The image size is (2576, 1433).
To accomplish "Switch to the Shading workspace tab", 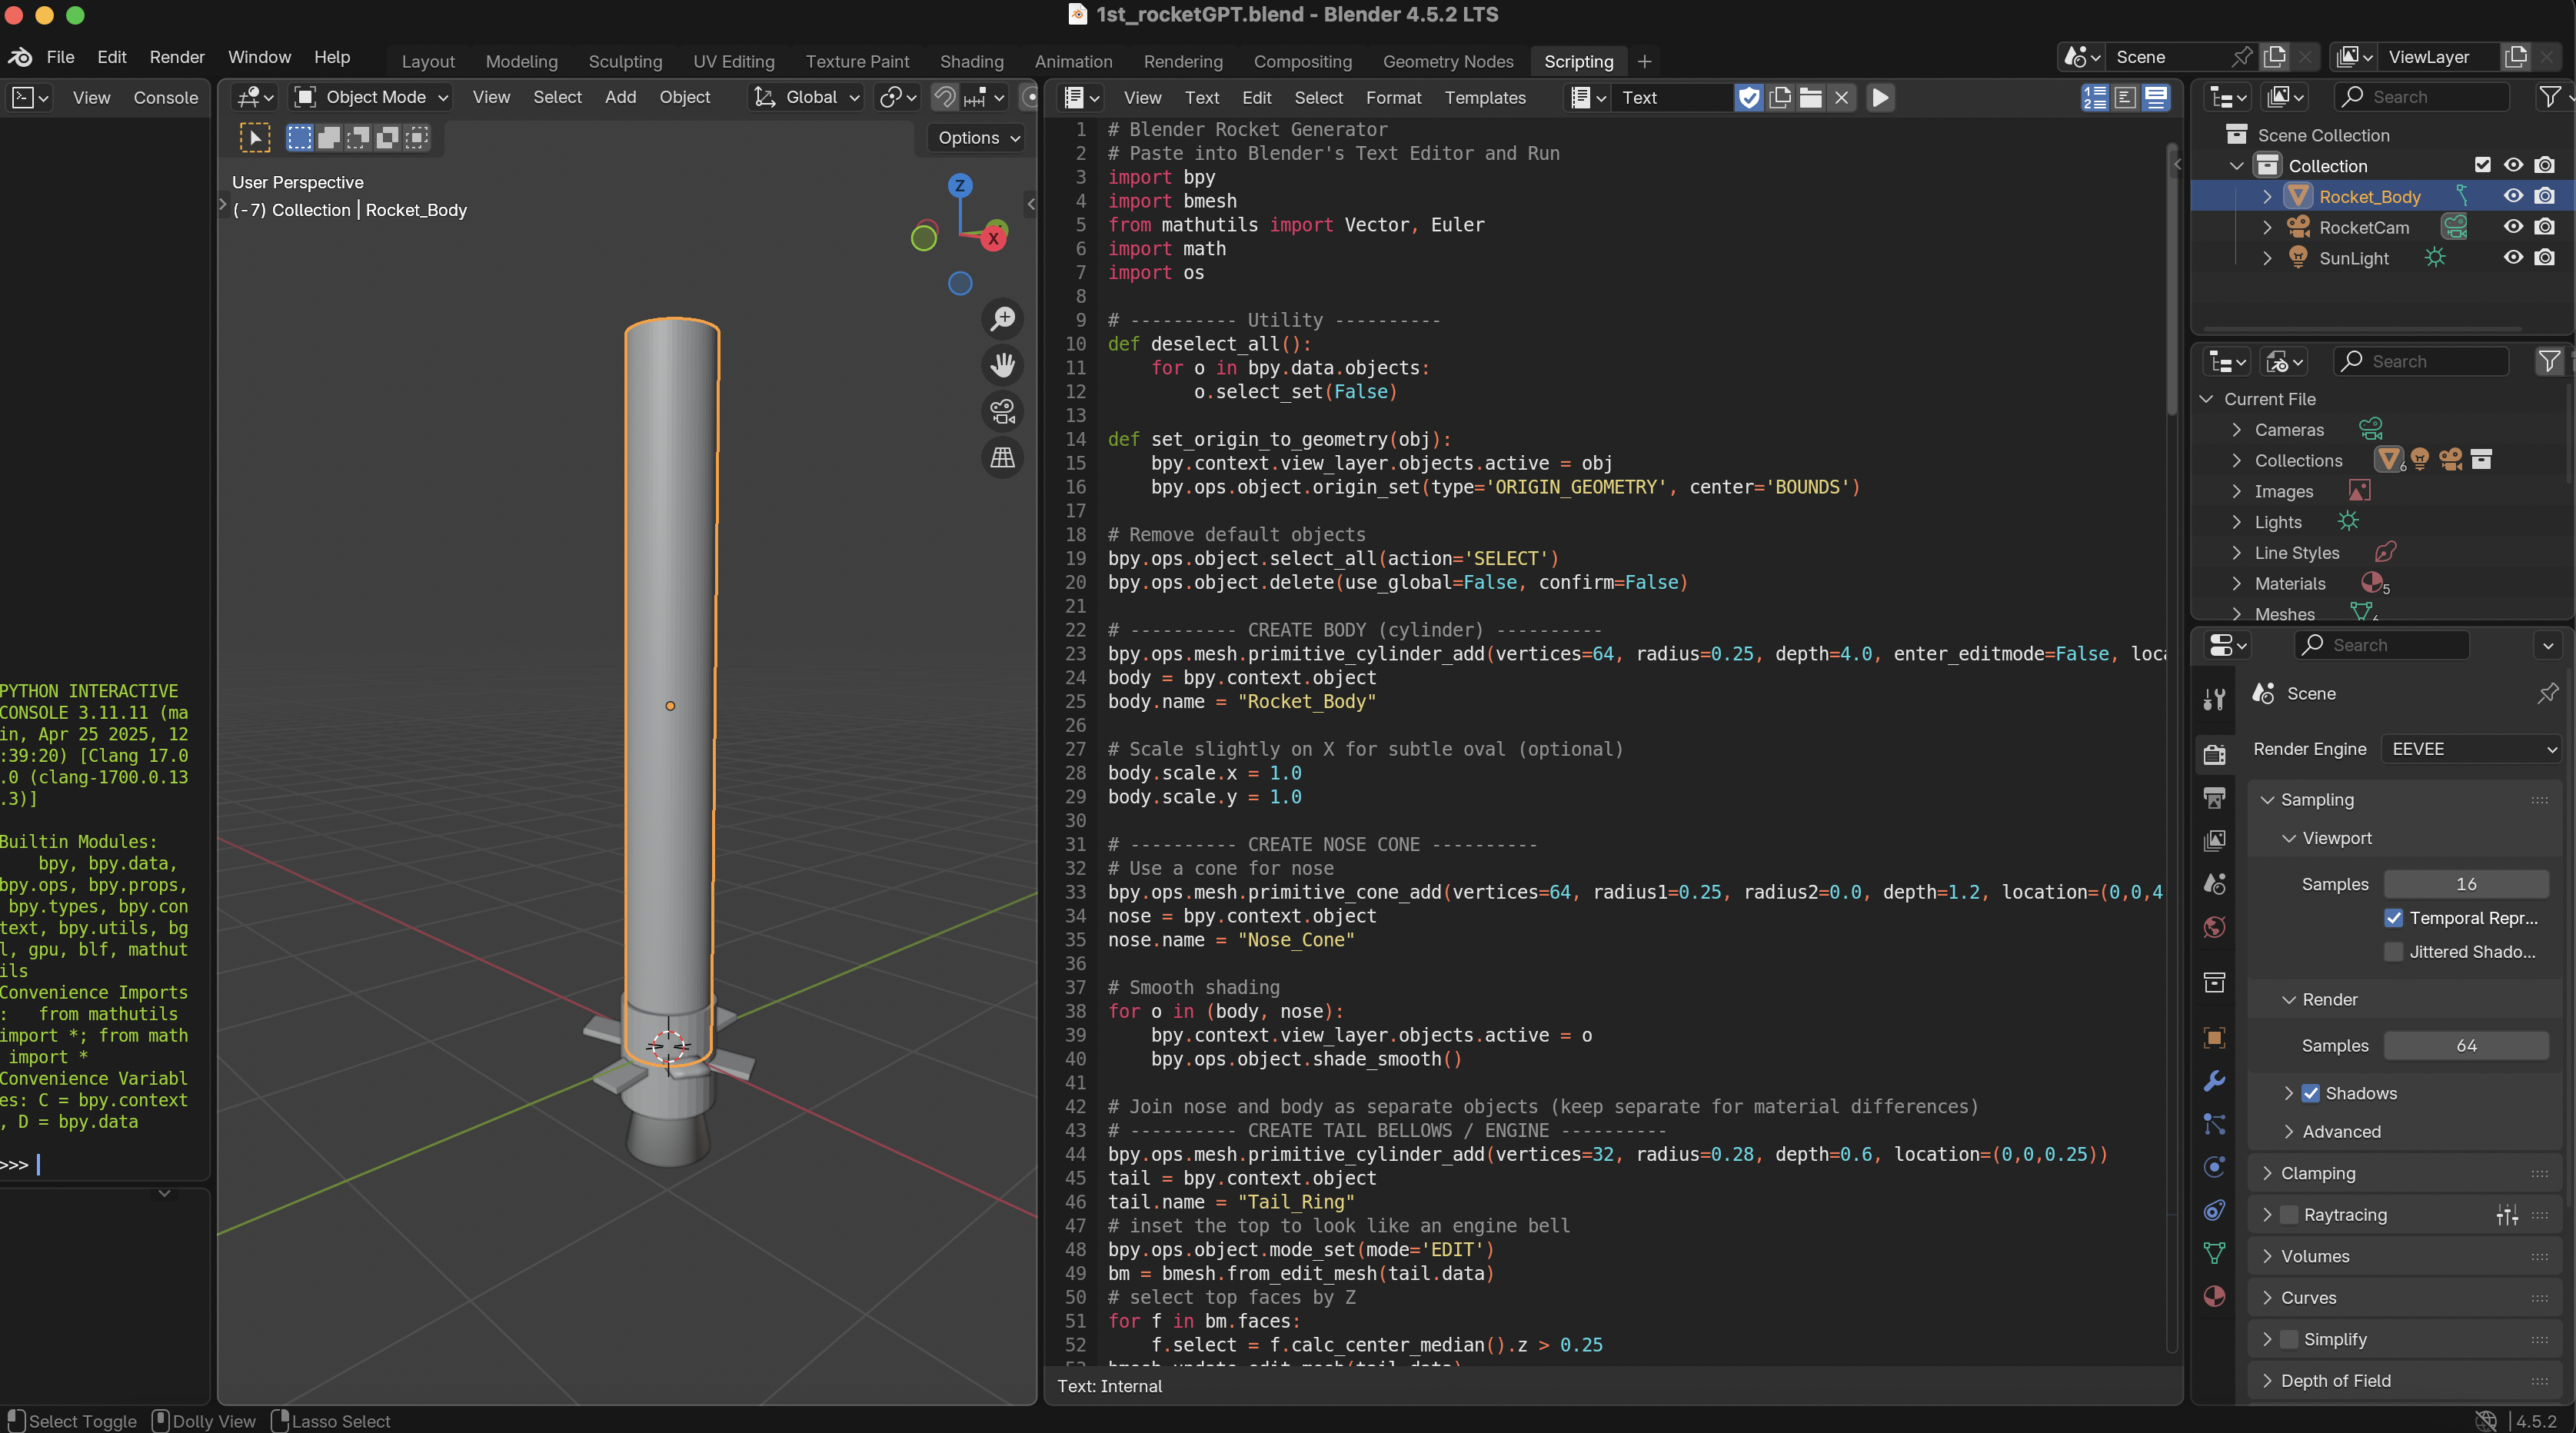I will pos(971,61).
